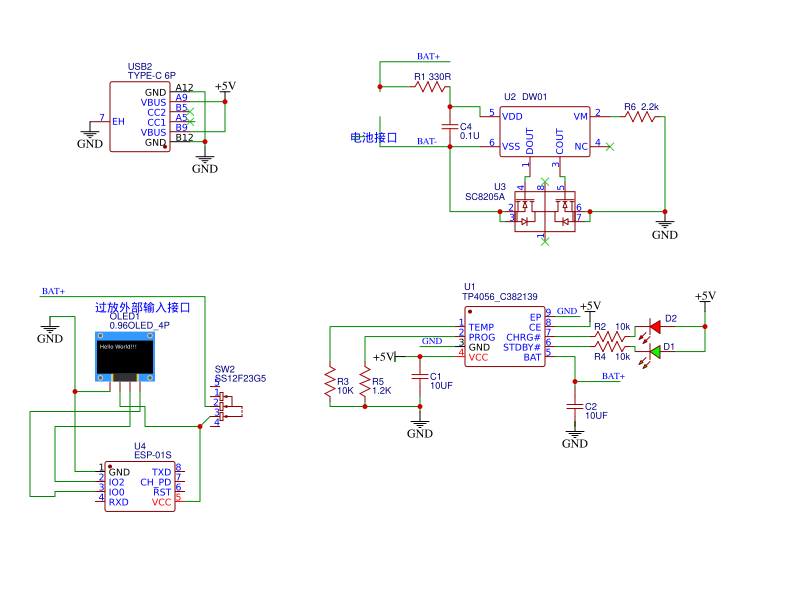Click the VBUS pin labeled A9
The image size is (800, 601).
[154, 102]
